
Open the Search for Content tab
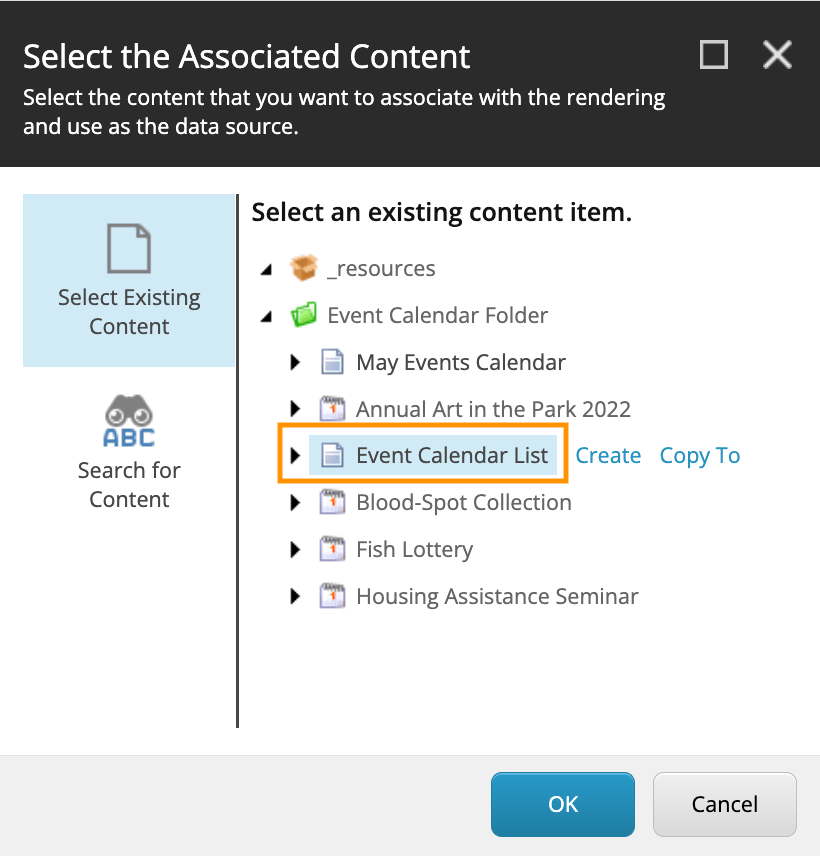click(x=129, y=453)
